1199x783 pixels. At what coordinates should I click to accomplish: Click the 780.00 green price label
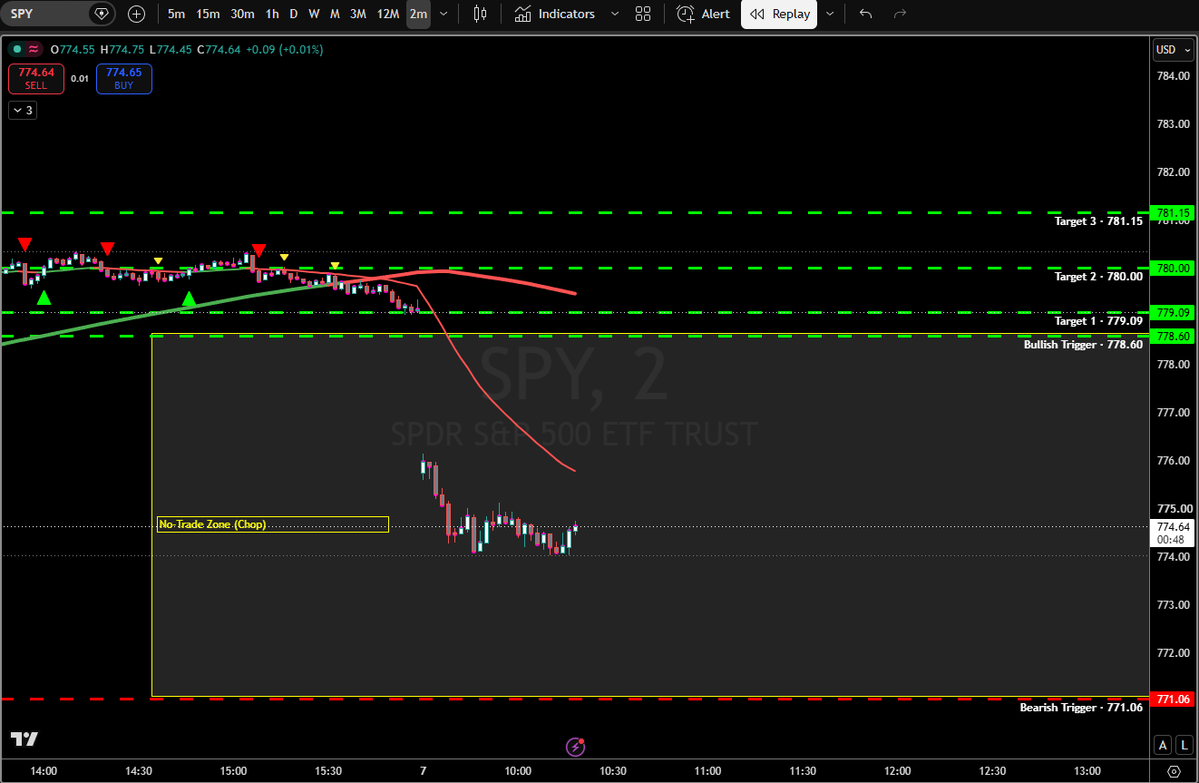click(1172, 268)
